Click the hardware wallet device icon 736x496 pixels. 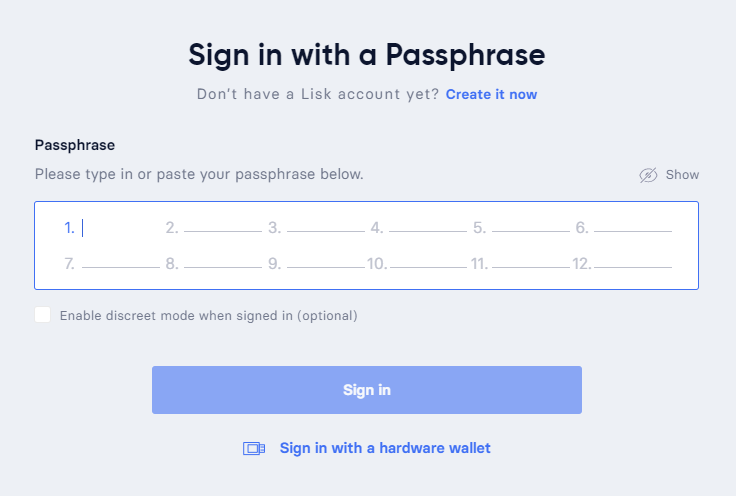pos(254,449)
